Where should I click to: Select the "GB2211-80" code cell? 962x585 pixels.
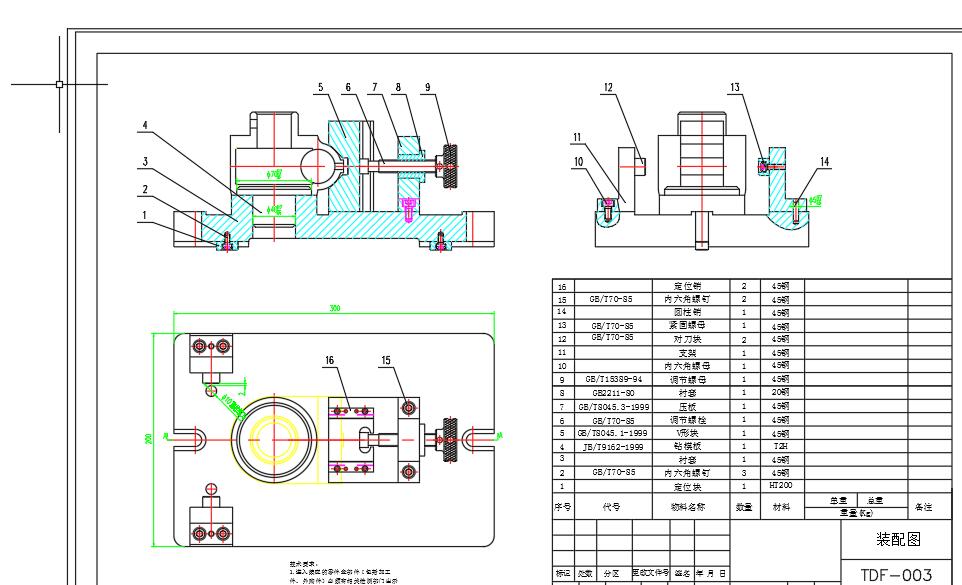[x=614, y=393]
